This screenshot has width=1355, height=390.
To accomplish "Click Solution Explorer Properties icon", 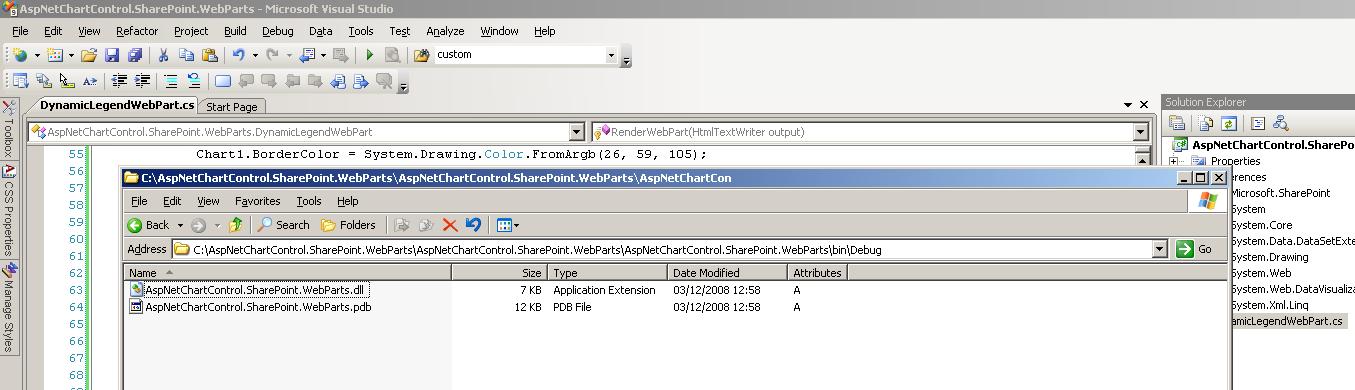I will point(1178,123).
